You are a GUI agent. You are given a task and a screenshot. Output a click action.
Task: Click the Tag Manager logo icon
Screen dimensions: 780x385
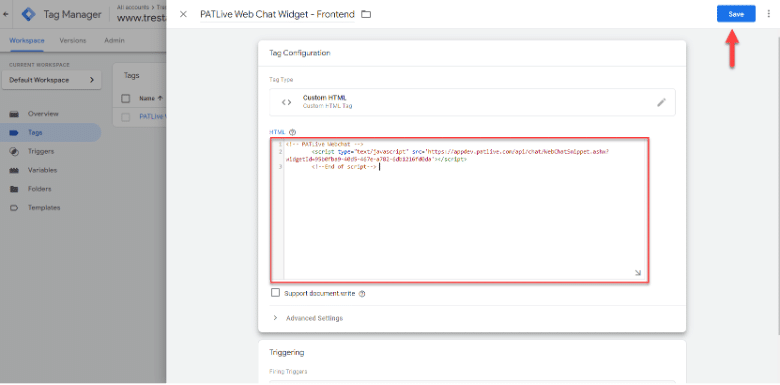[x=29, y=14]
